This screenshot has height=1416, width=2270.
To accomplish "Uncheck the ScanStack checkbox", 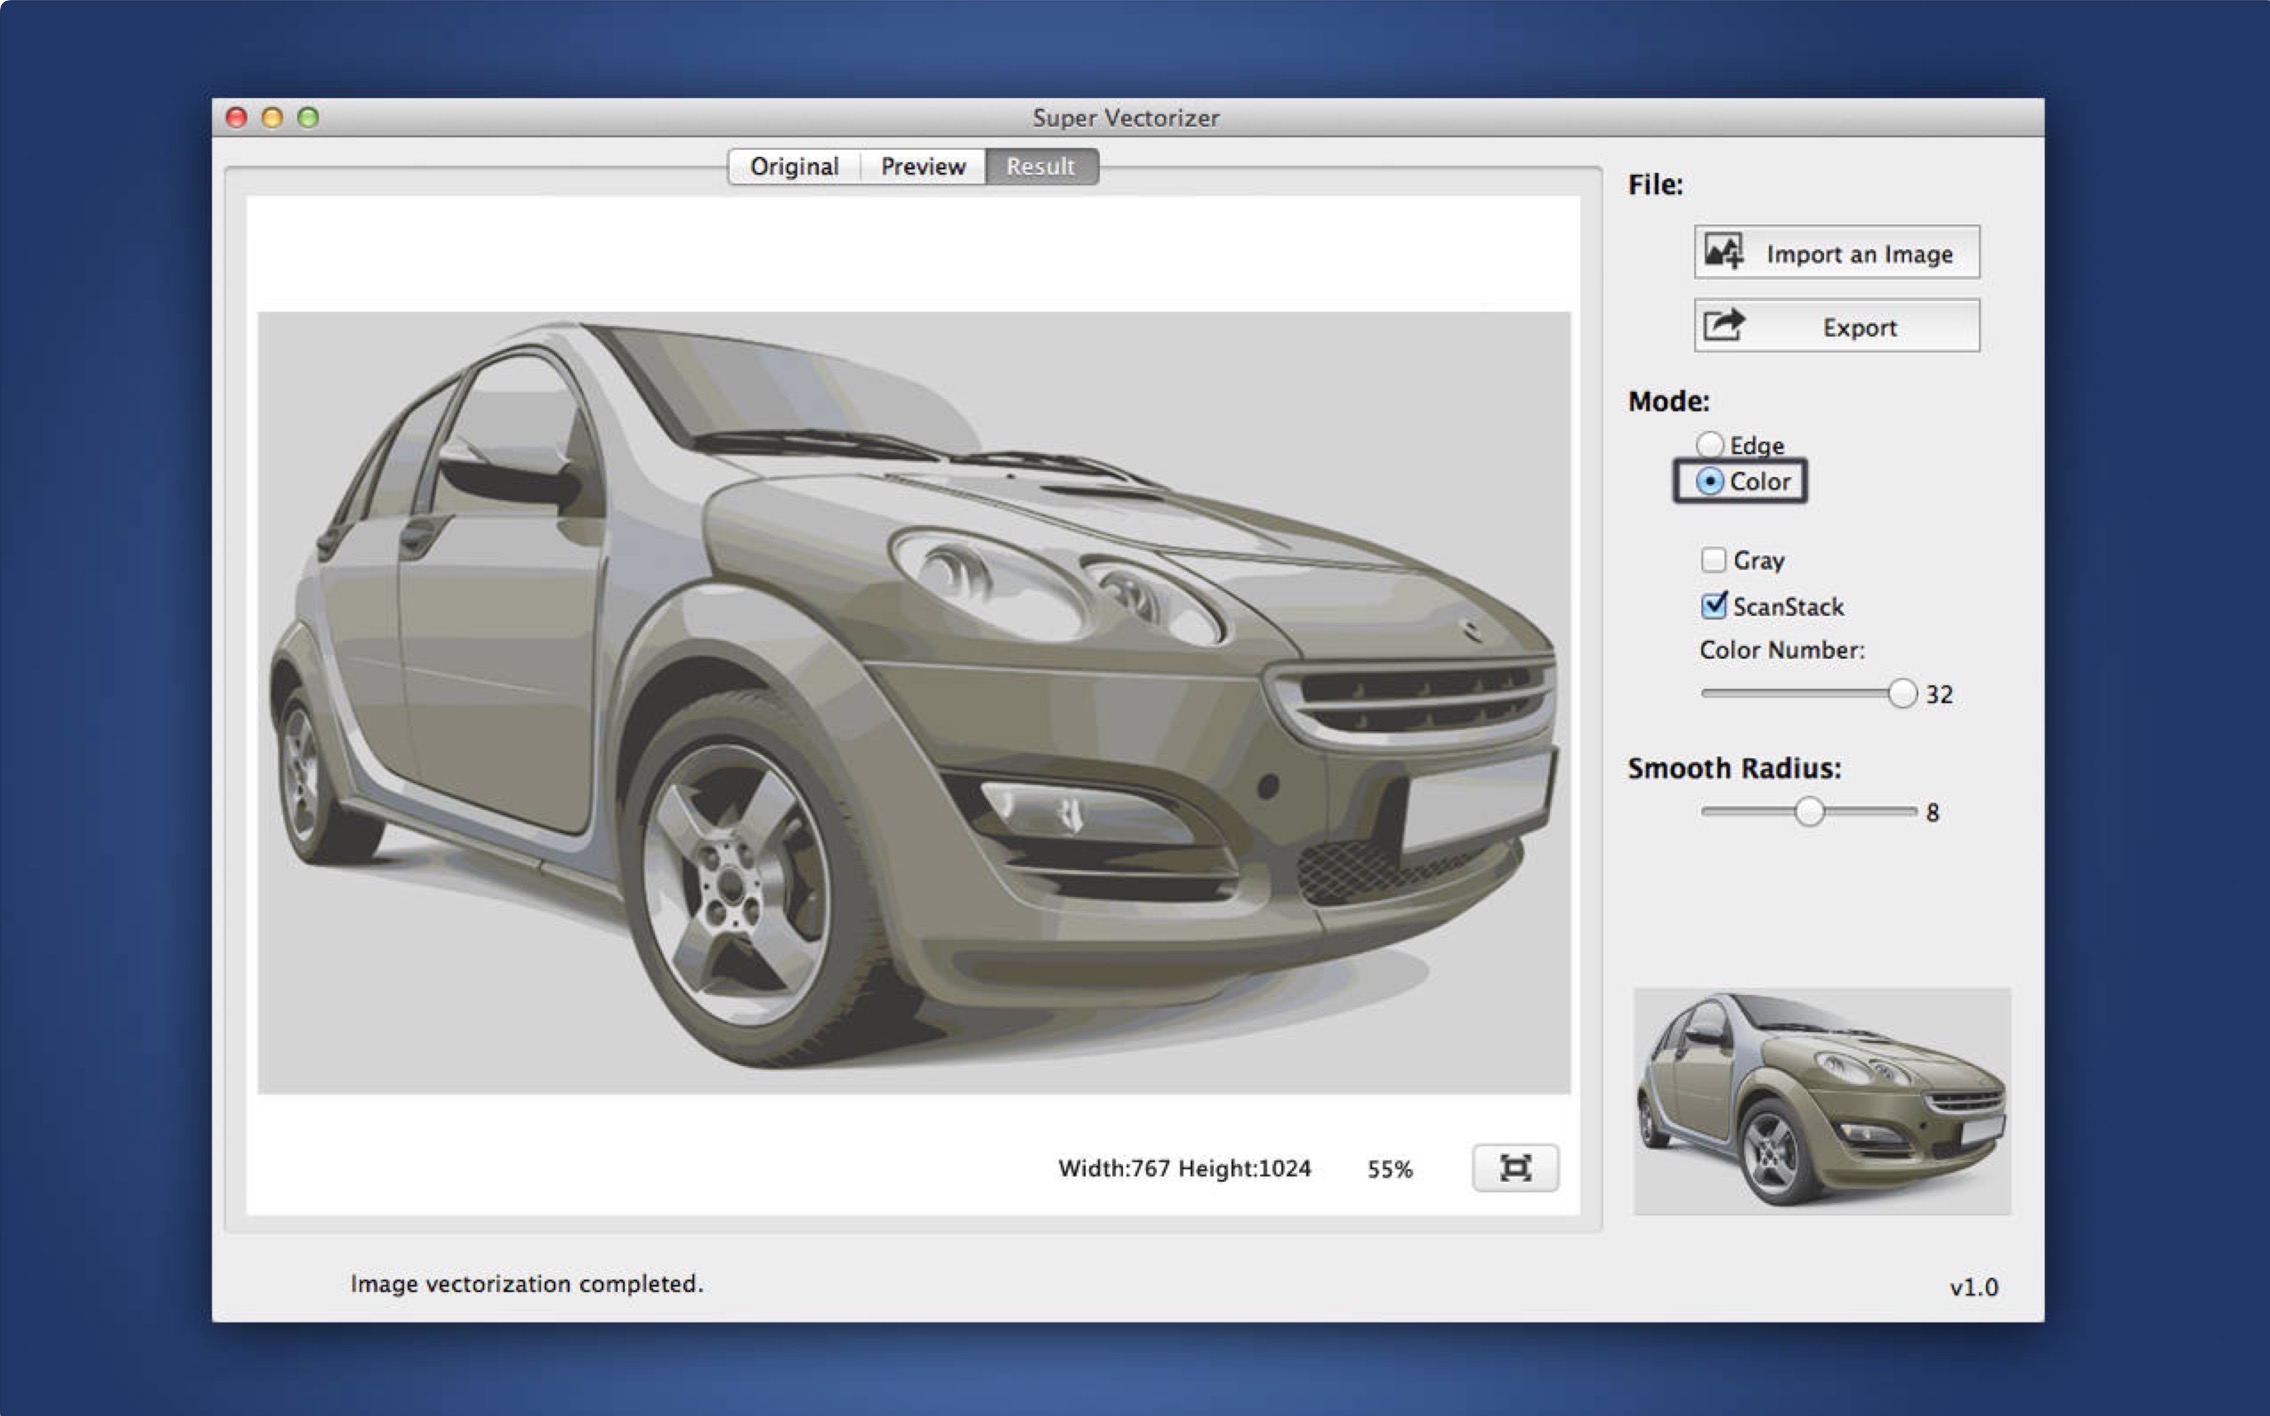I will coord(1713,605).
